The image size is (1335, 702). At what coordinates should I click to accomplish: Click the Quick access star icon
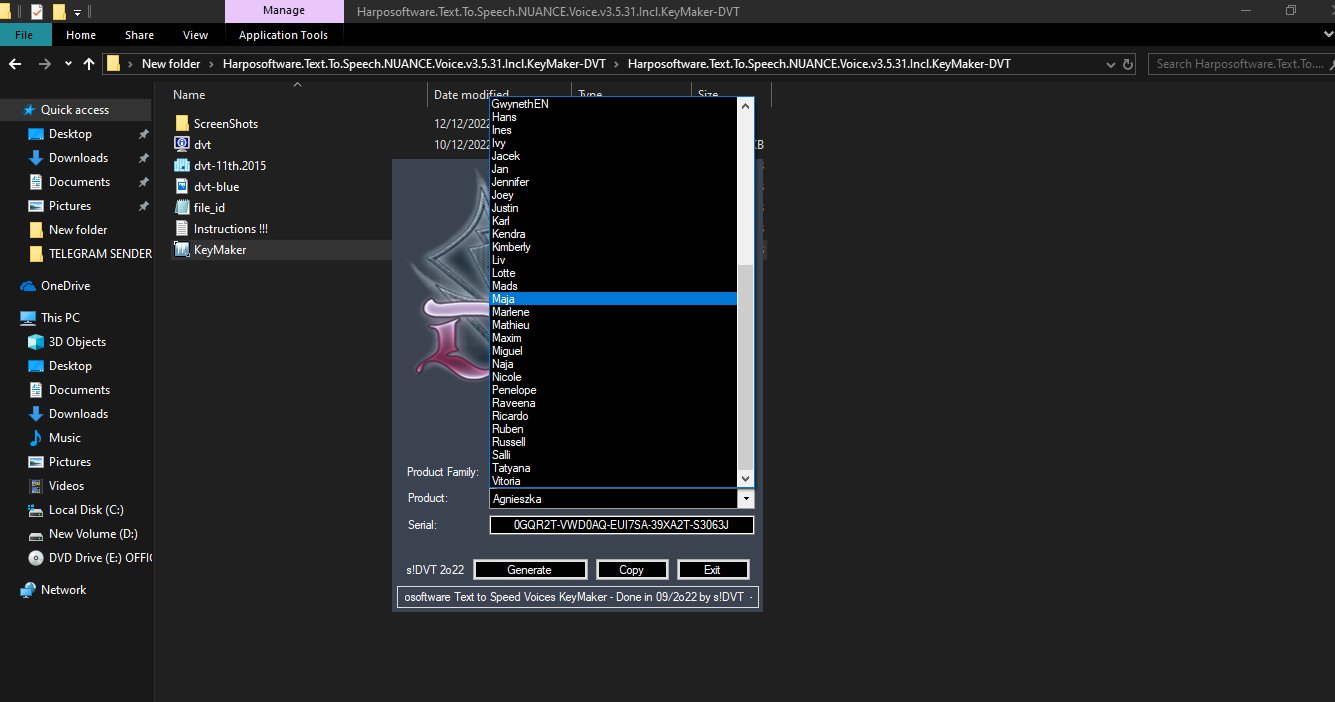point(28,110)
